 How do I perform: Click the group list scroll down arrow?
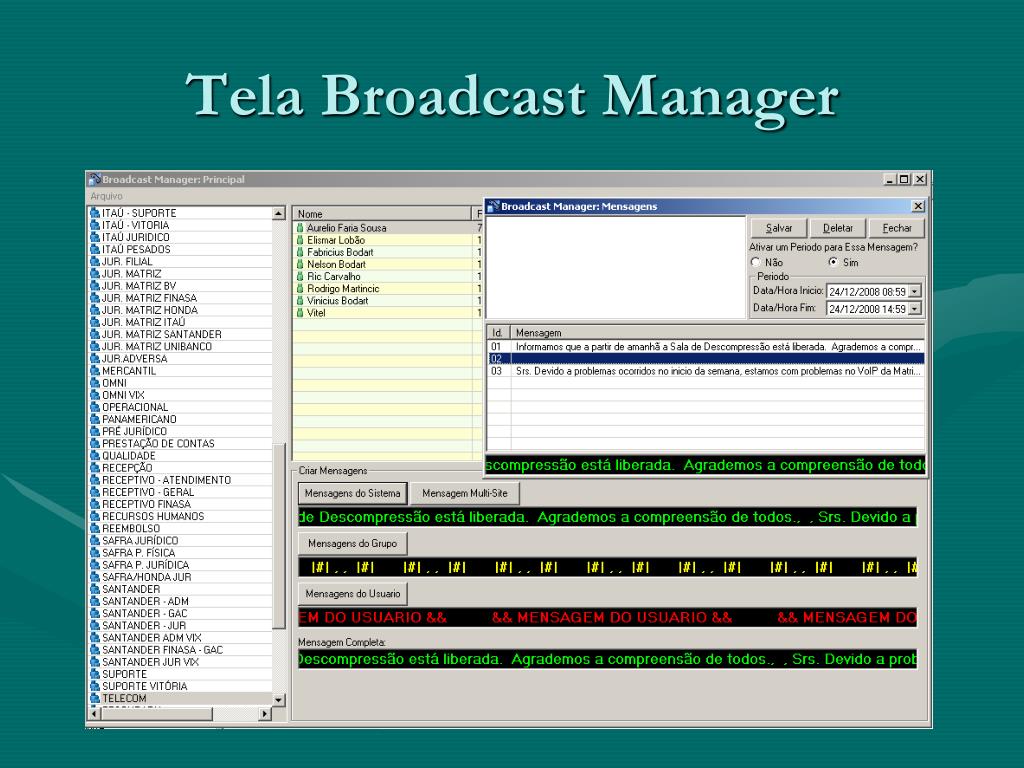click(279, 700)
